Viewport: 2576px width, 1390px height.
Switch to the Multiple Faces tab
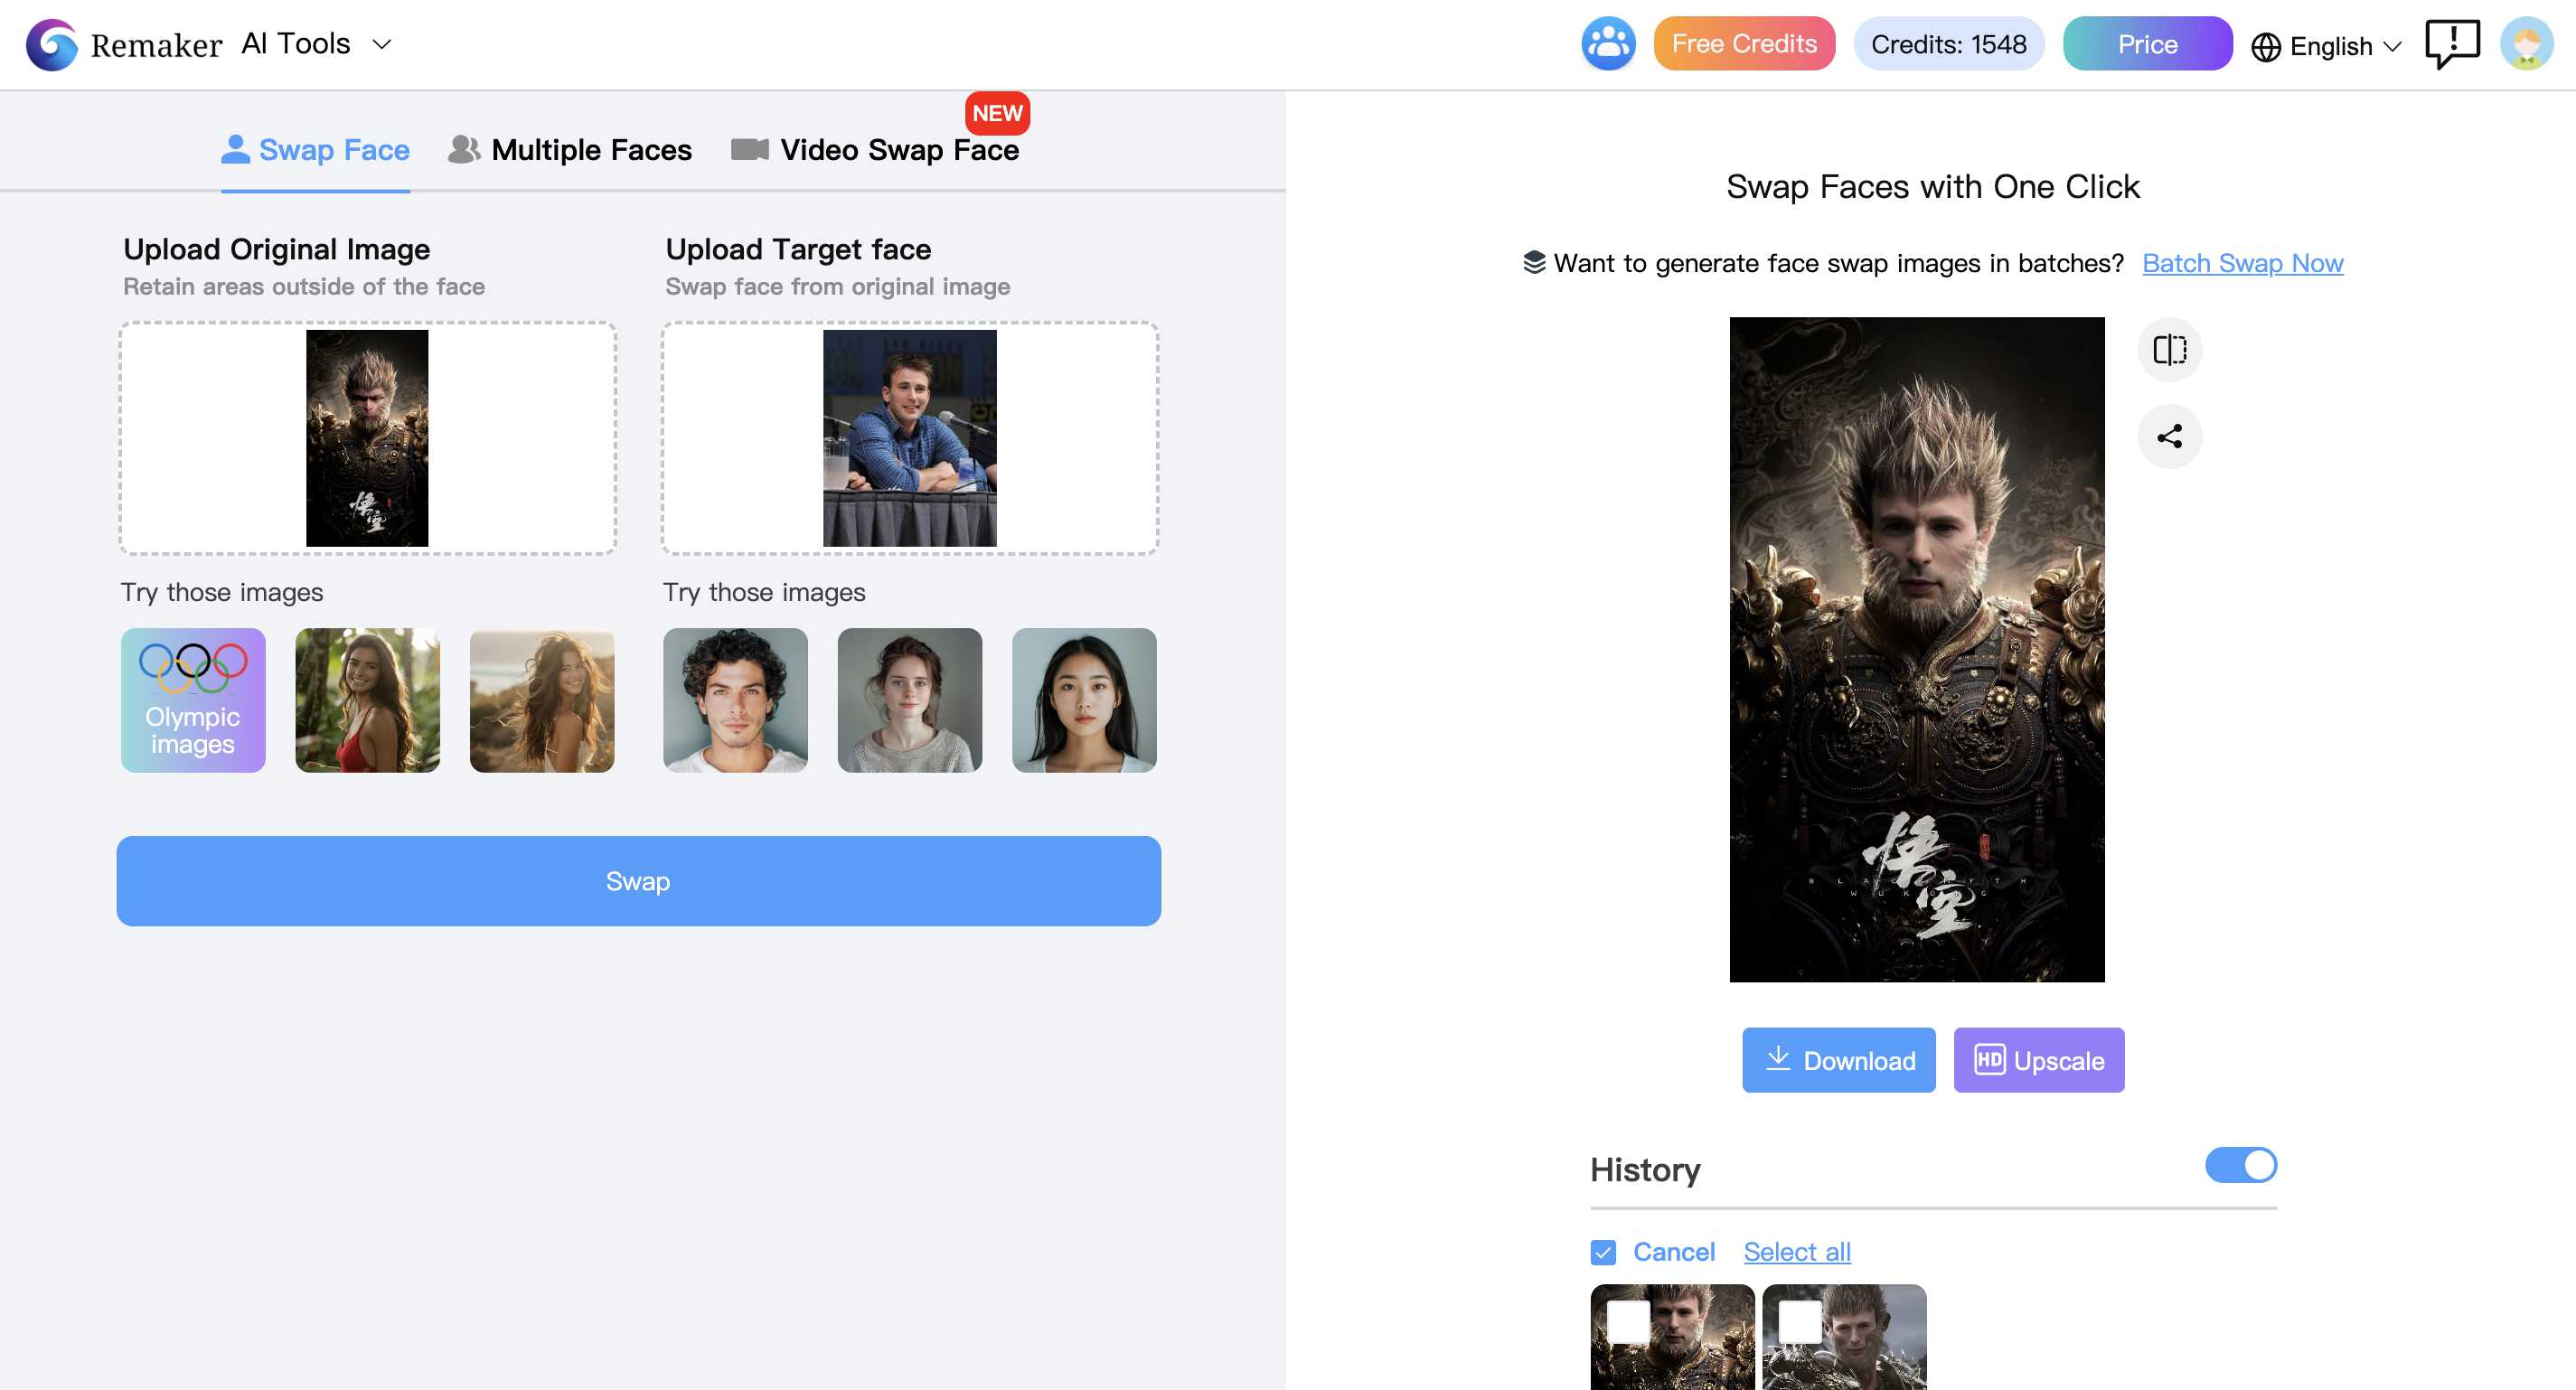click(570, 150)
